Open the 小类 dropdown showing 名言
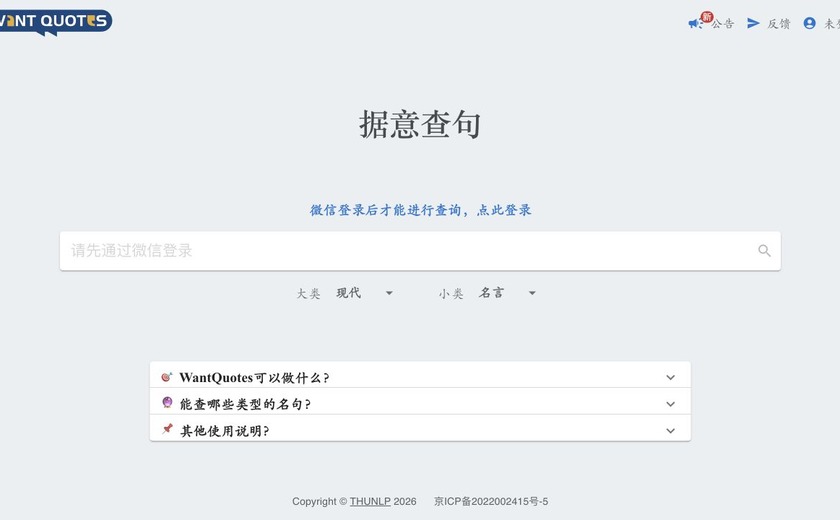This screenshot has height=520, width=840. (507, 293)
